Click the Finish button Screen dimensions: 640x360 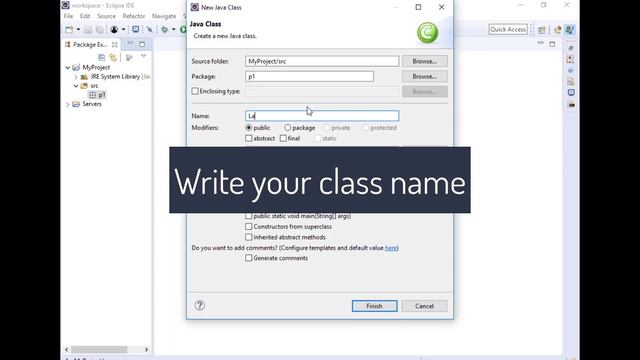point(374,306)
